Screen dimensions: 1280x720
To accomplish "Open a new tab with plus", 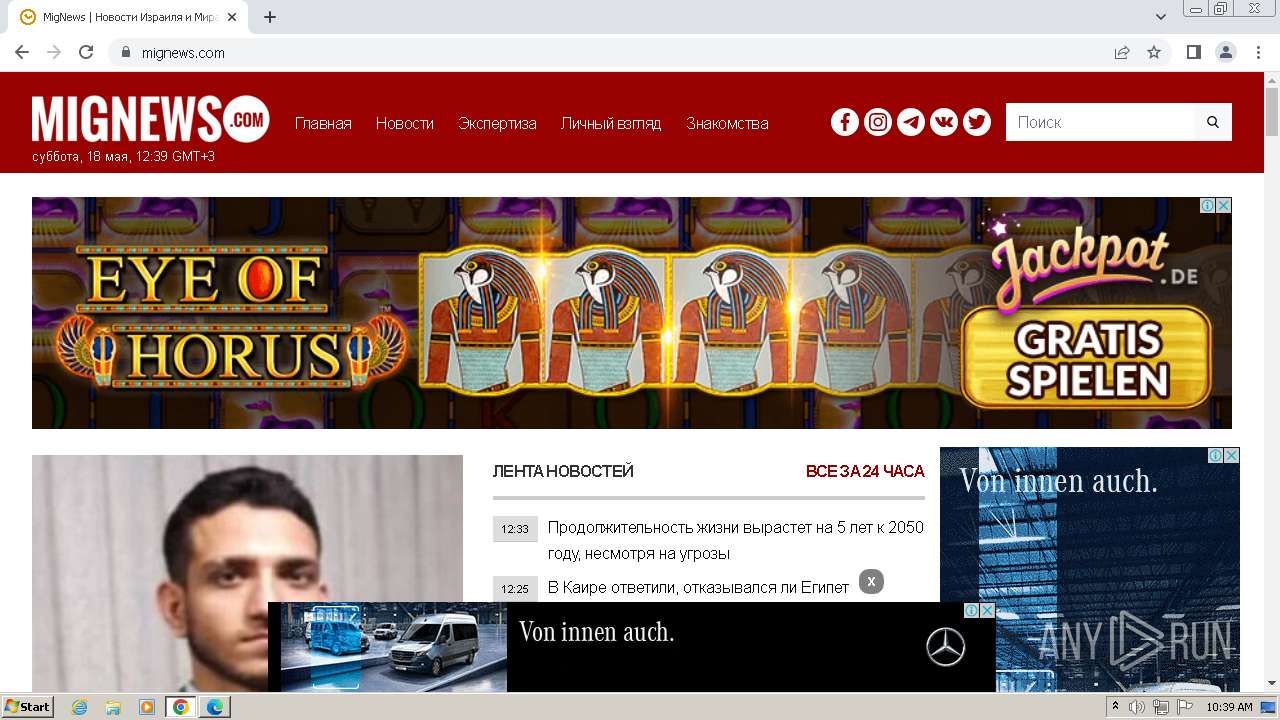I will pos(270,17).
